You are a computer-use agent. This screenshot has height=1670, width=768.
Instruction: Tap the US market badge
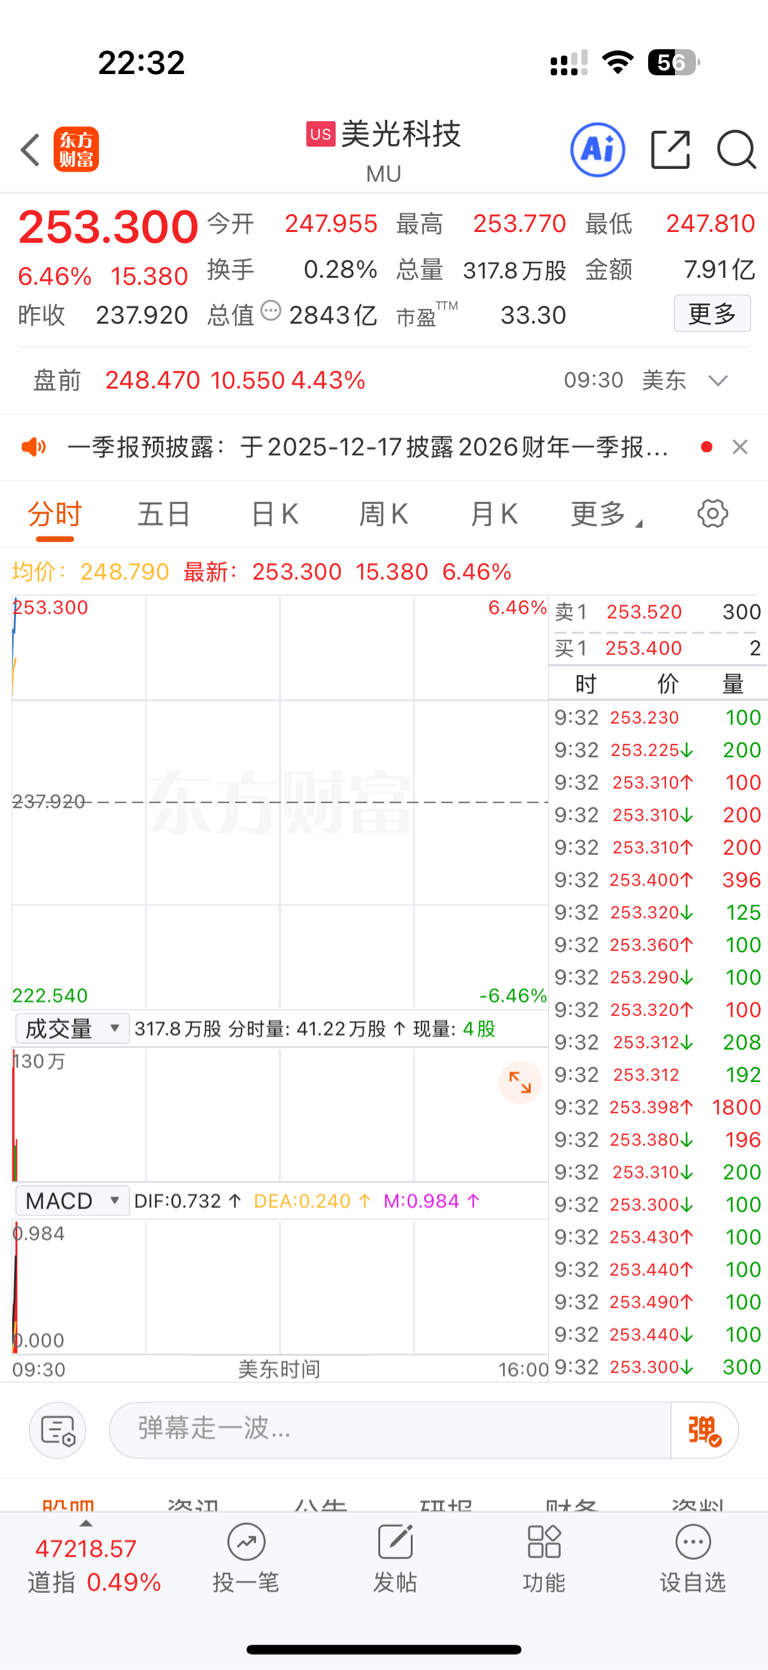tap(320, 134)
